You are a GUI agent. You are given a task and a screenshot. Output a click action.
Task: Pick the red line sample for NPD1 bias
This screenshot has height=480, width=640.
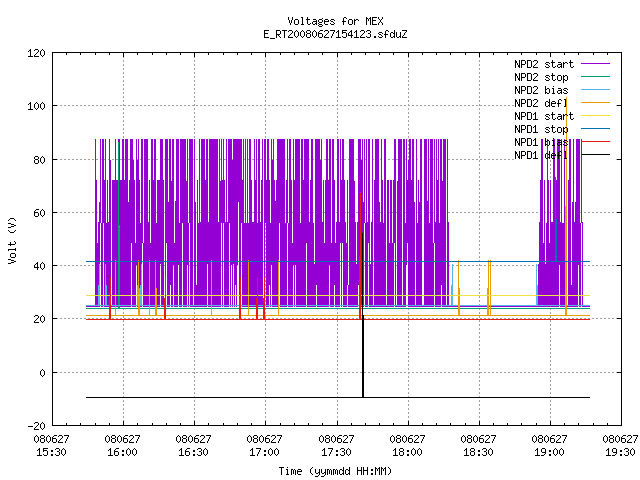tap(595, 142)
